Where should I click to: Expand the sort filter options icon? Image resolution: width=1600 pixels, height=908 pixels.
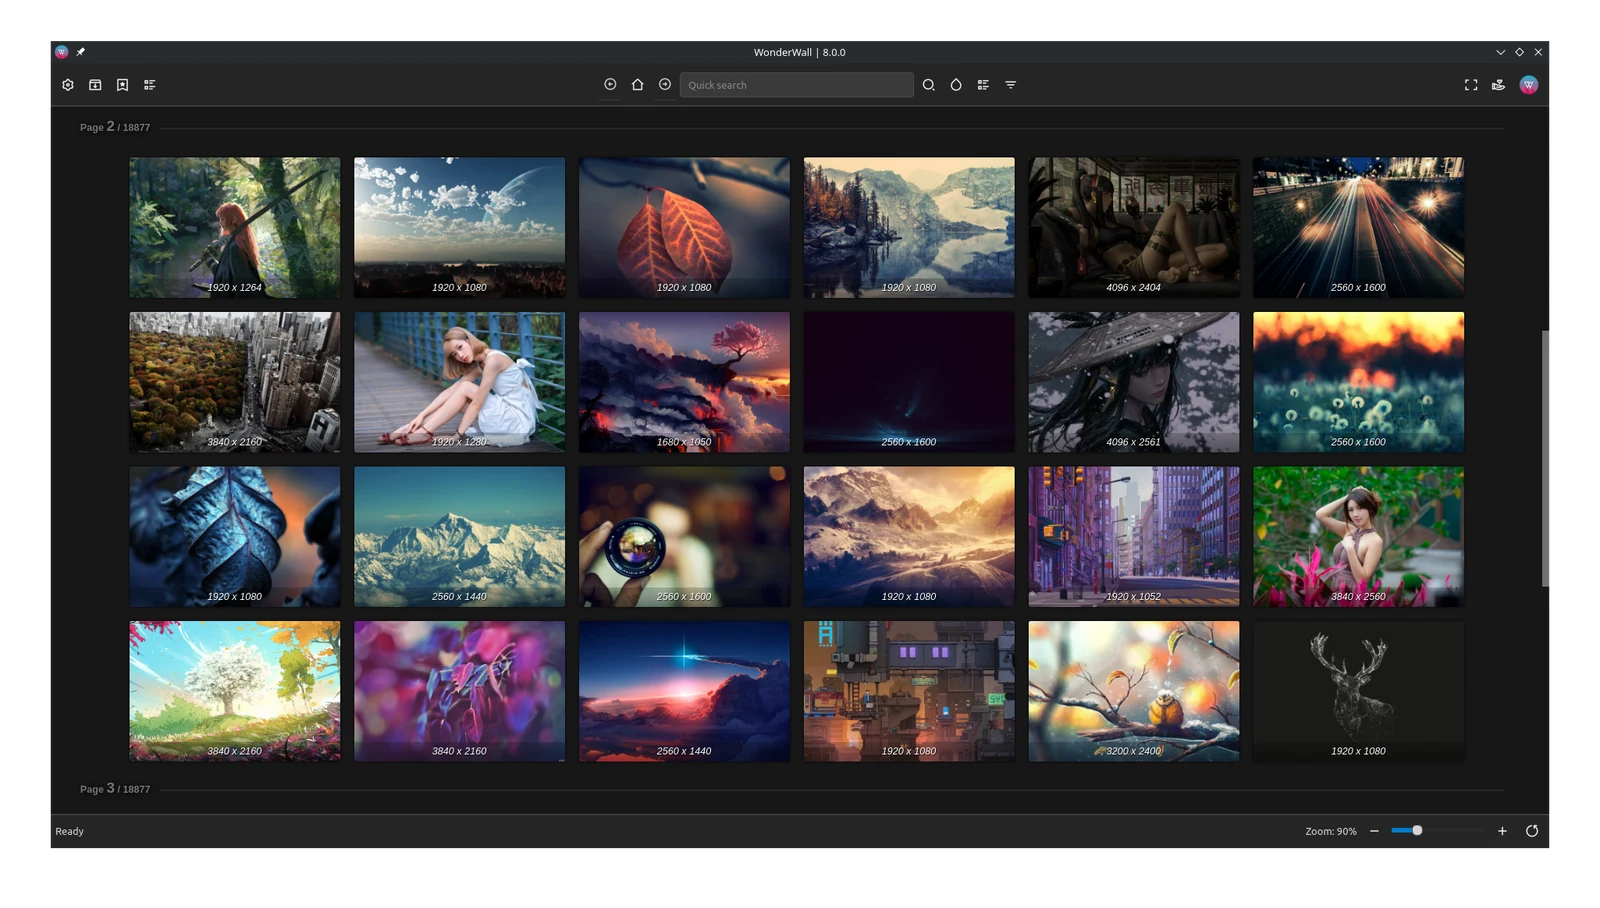coord(1011,85)
